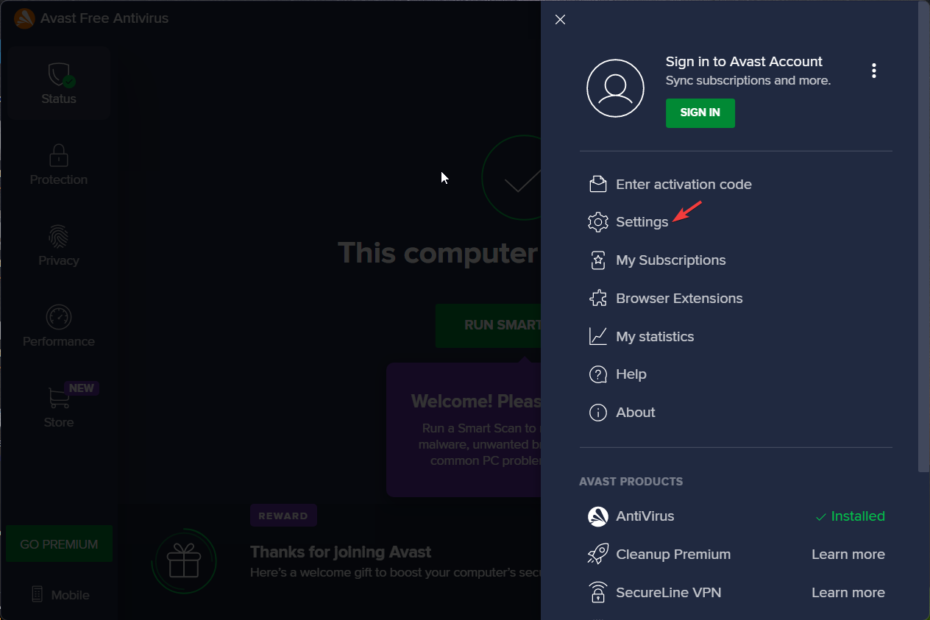This screenshot has width=930, height=620.
Task: Click the Cleanup Premium rocket icon
Action: point(598,554)
